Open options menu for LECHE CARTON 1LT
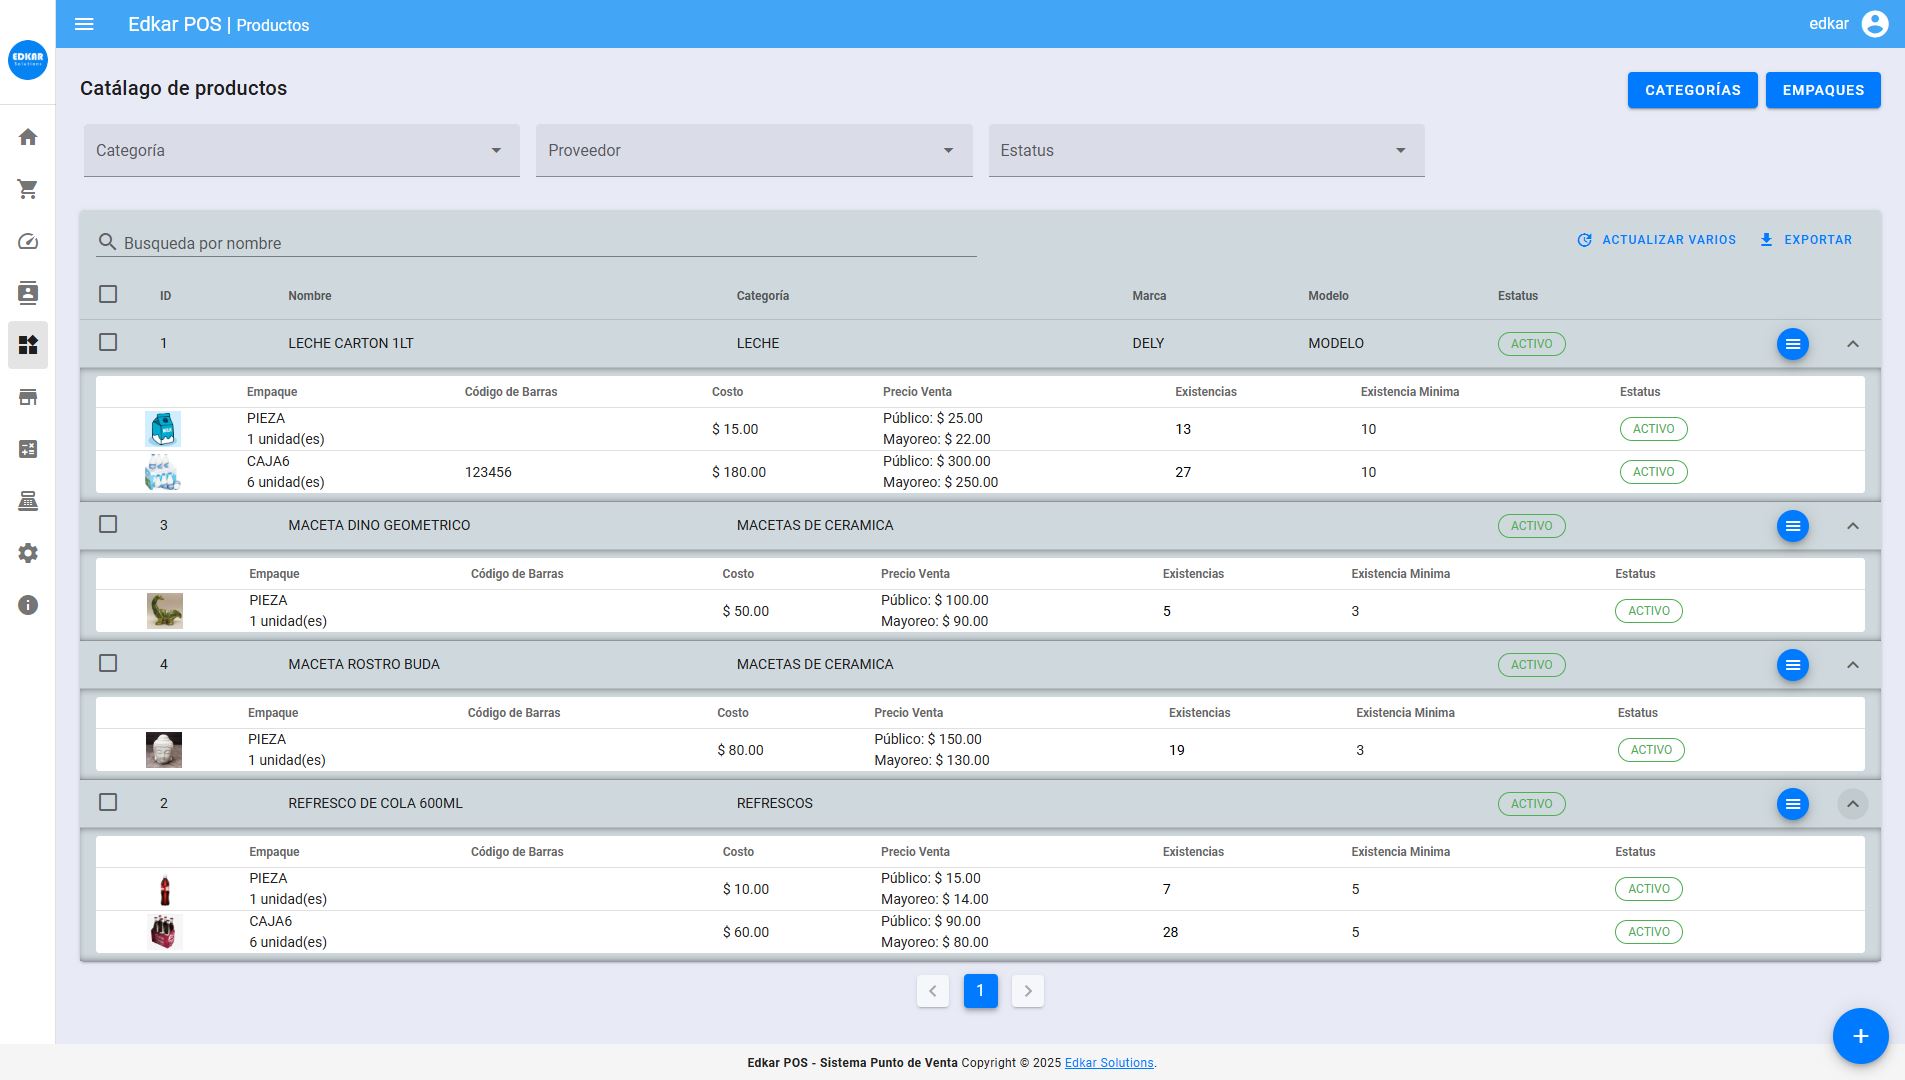The width and height of the screenshot is (1905, 1080). coord(1792,344)
